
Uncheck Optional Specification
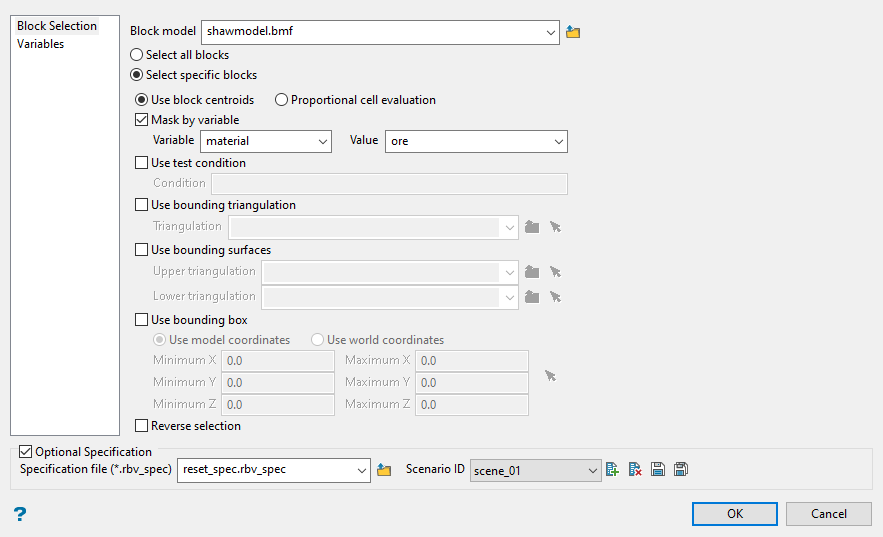click(x=26, y=452)
